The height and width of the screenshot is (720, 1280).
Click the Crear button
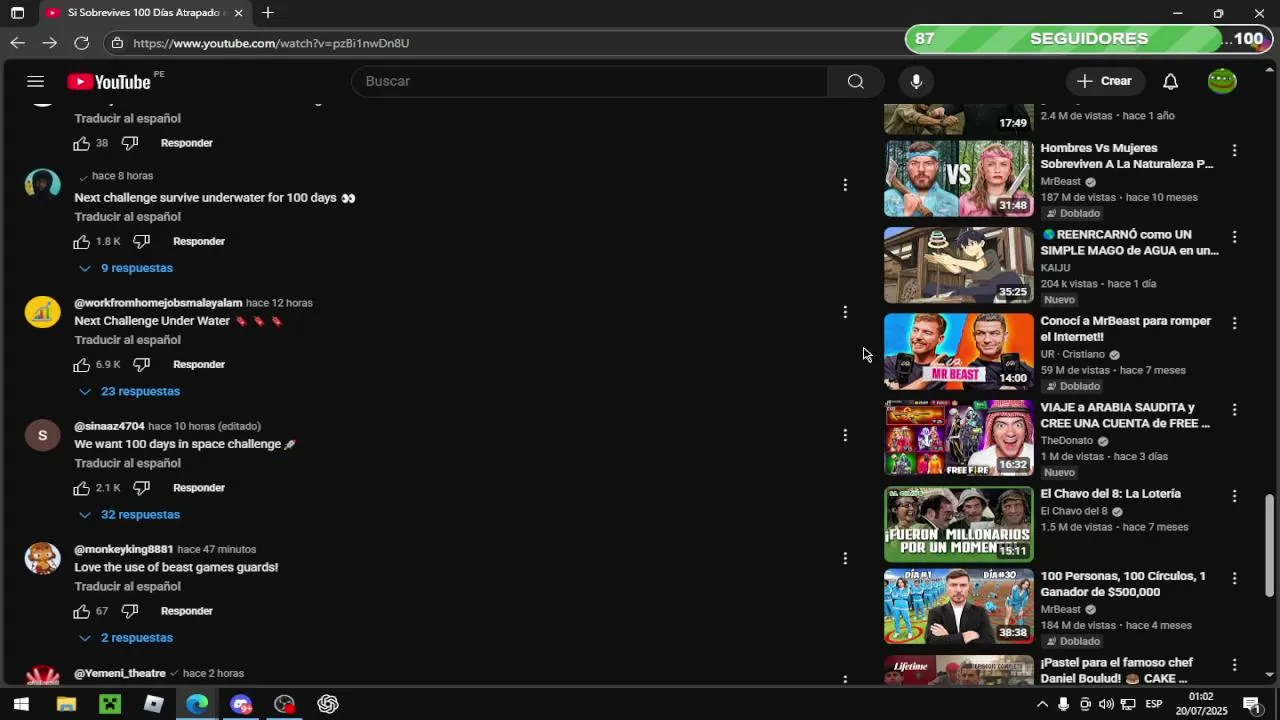(x=1105, y=81)
